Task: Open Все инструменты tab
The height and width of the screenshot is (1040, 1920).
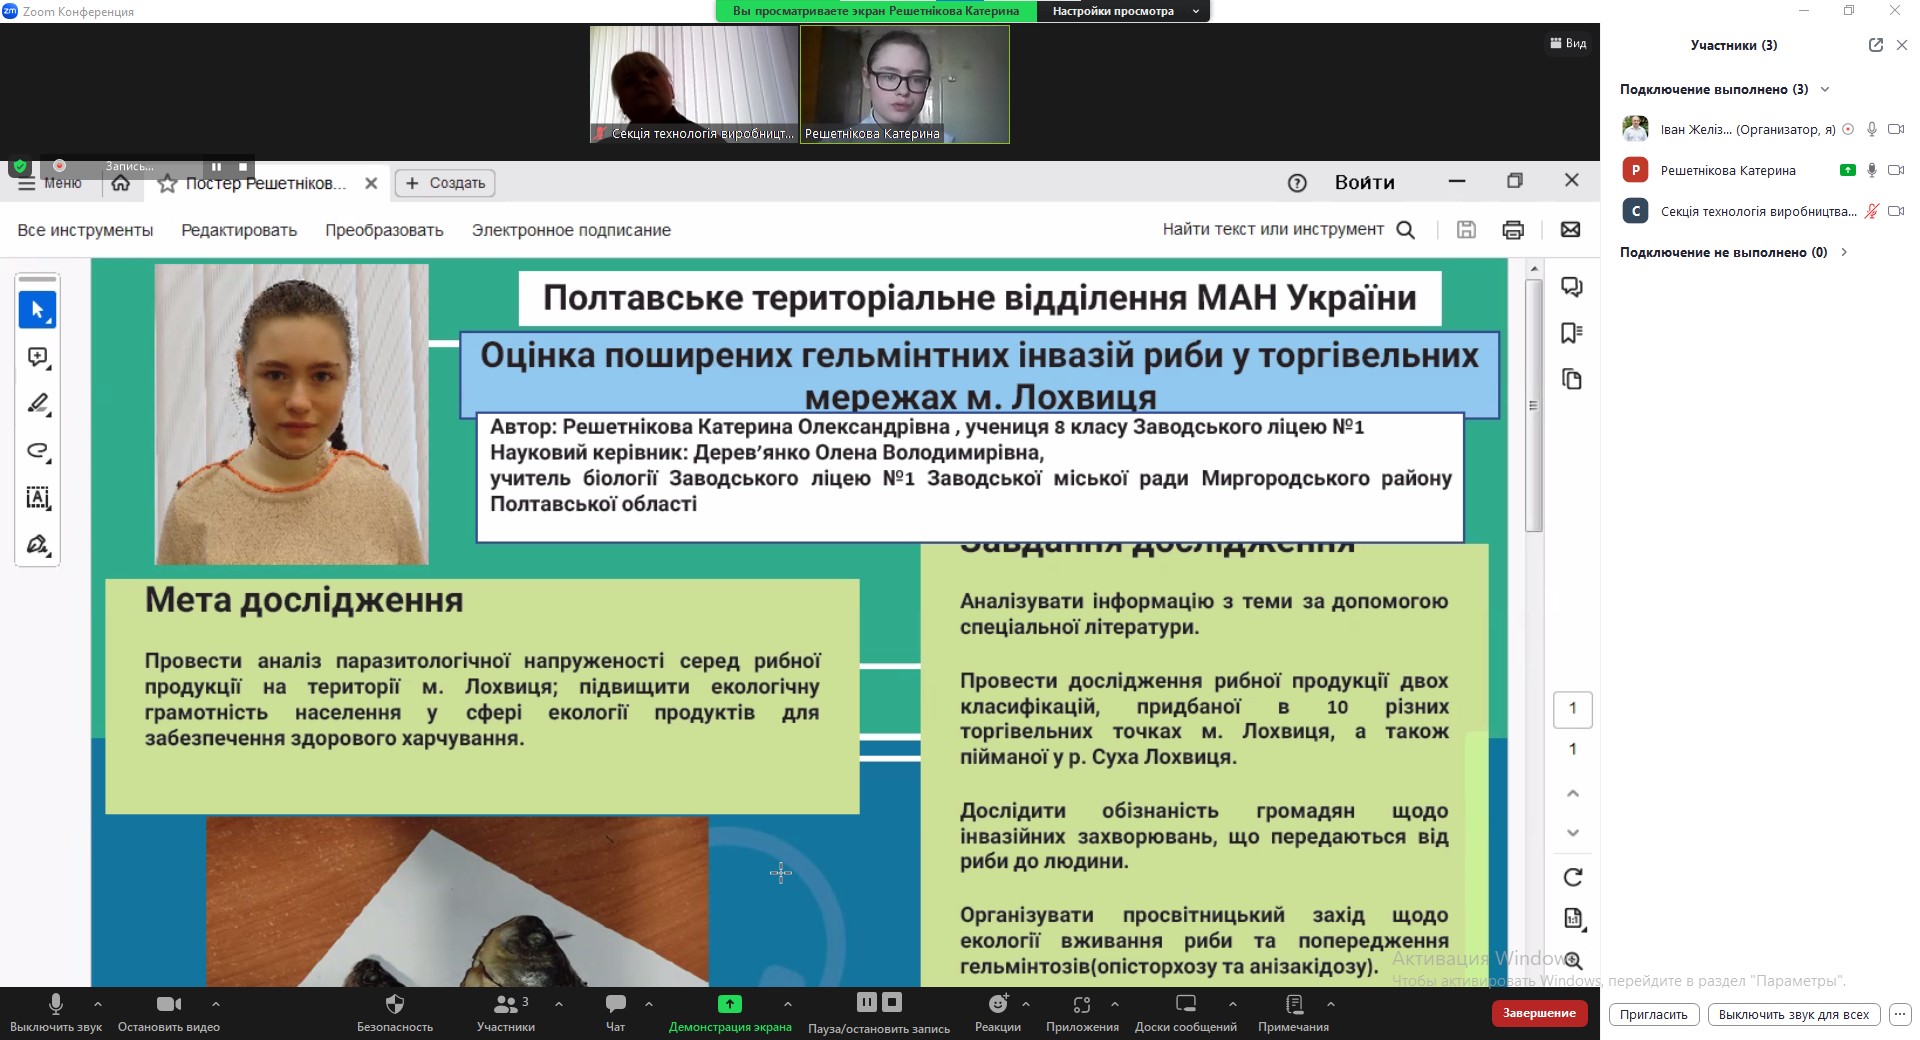Action: 85,230
